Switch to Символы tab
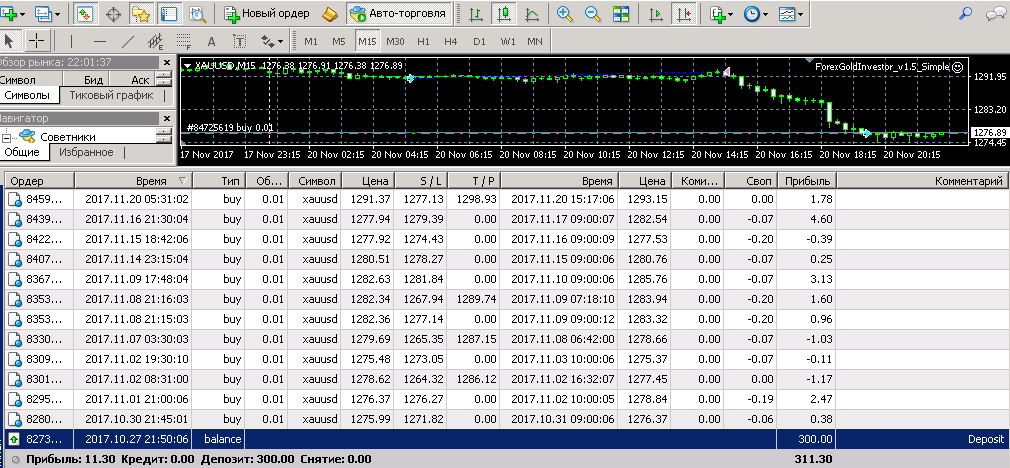Viewport: 1010px width, 468px height. click(x=27, y=96)
